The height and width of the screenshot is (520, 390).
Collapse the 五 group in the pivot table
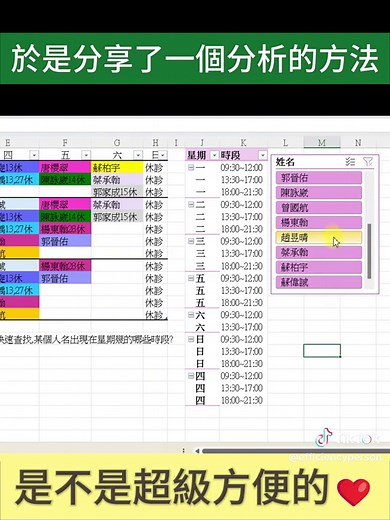pos(191,278)
